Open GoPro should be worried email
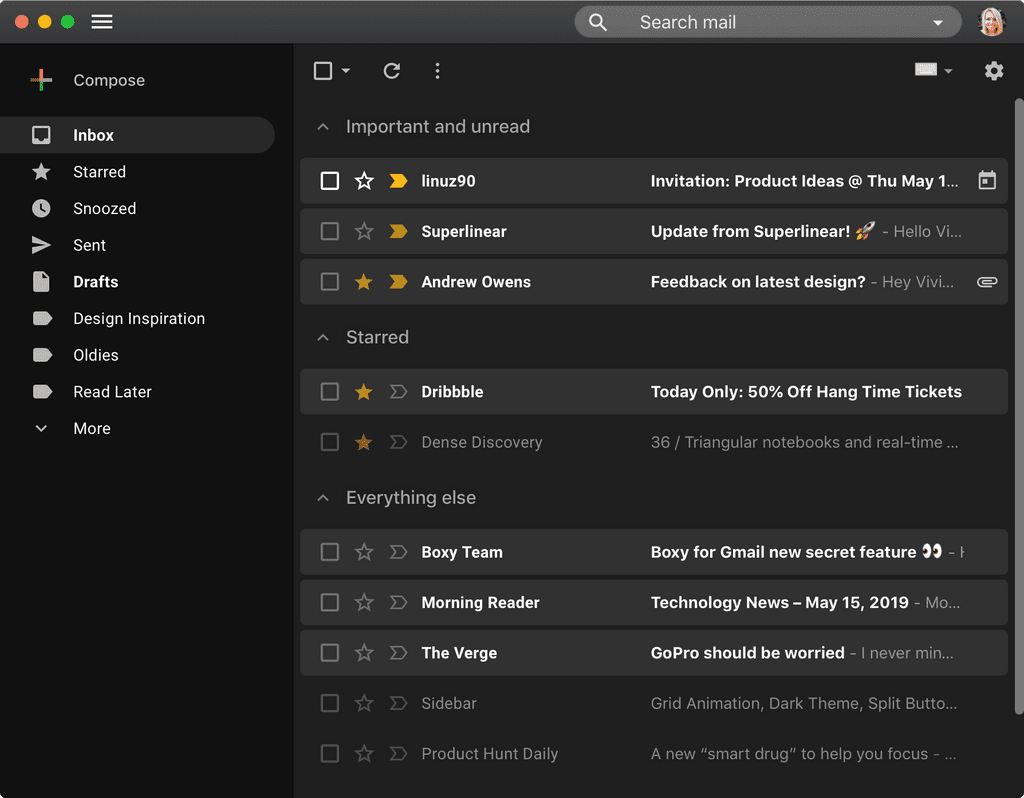Image resolution: width=1024 pixels, height=798 pixels. point(654,652)
